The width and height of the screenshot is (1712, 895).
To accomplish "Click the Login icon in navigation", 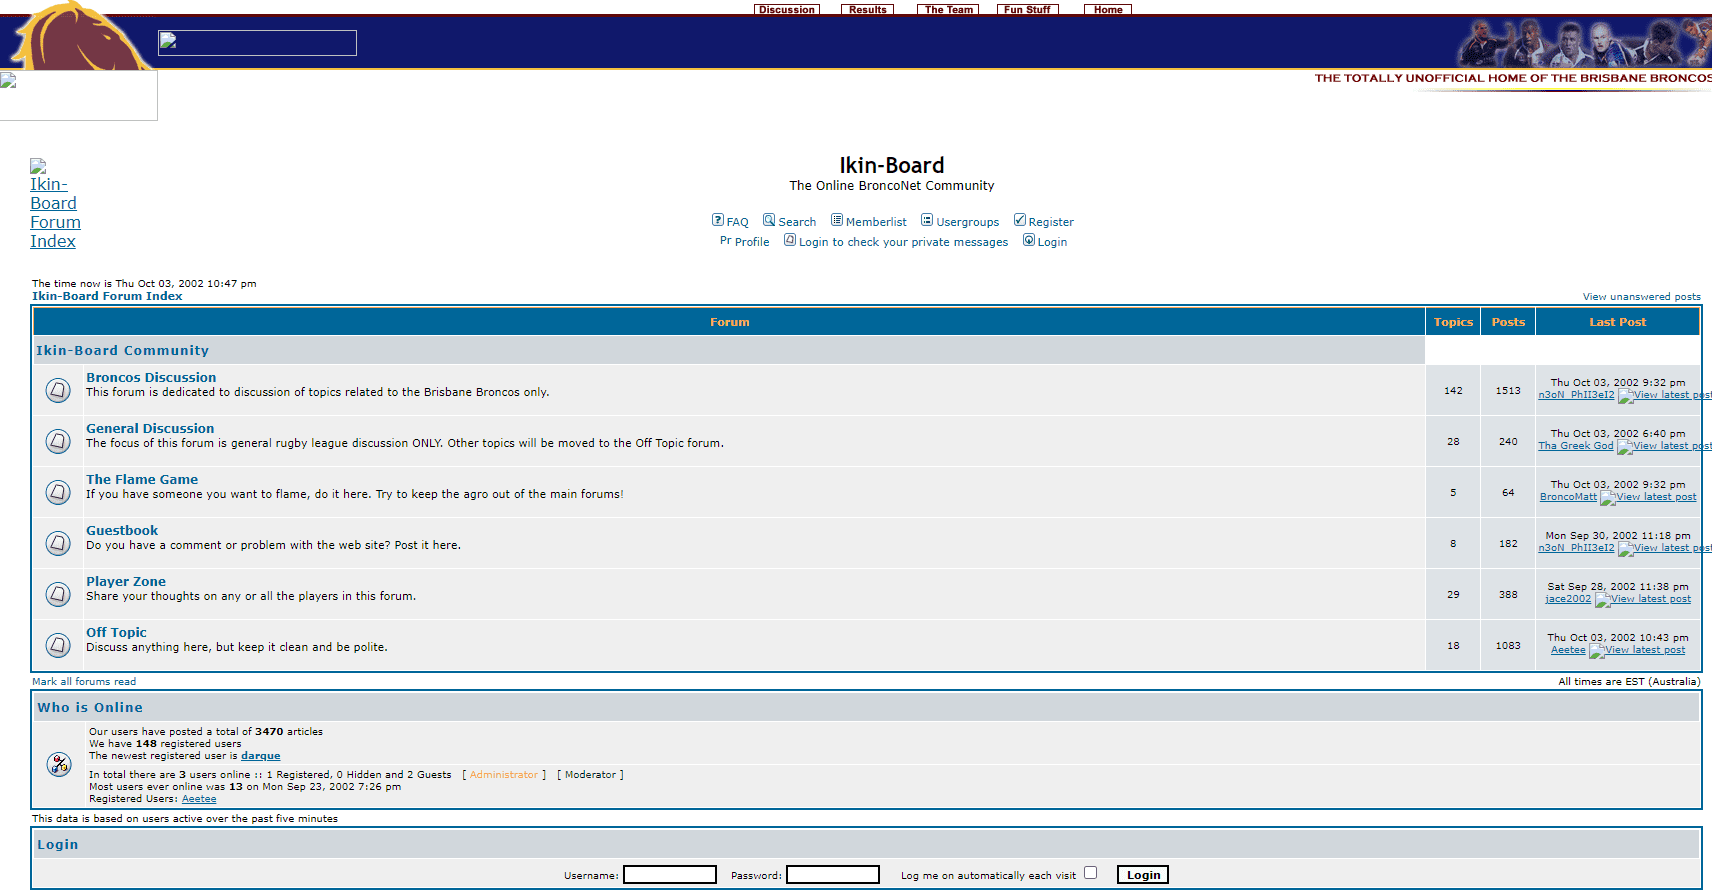I will click(1028, 240).
